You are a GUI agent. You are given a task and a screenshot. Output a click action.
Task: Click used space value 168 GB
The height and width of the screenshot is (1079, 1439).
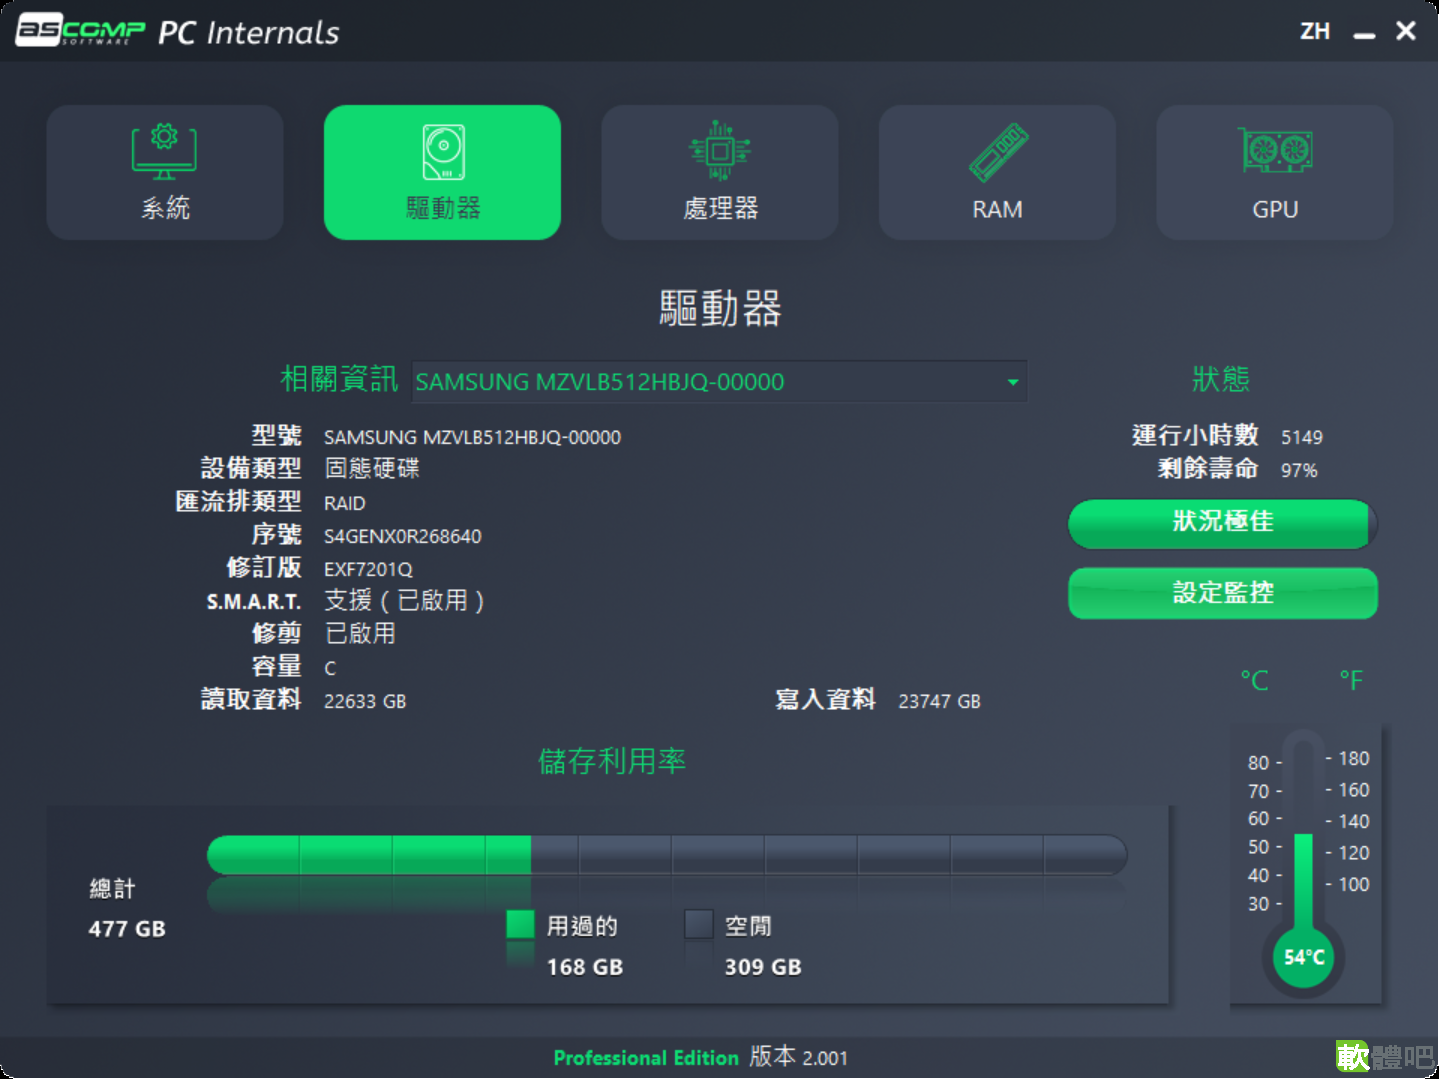(x=585, y=967)
